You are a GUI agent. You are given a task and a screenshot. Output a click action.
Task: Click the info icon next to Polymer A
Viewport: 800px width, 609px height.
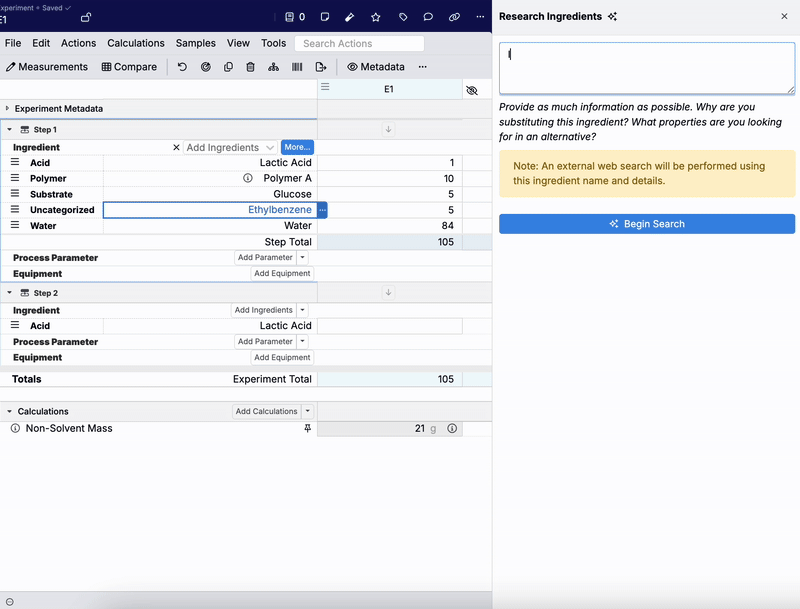click(248, 178)
